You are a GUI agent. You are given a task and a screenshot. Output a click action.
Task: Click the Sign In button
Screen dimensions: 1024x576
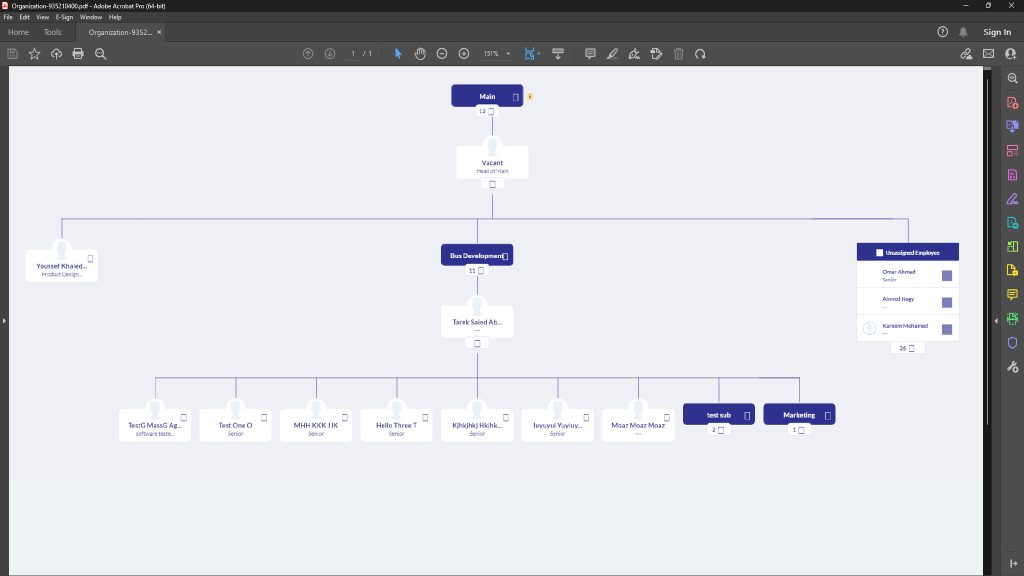tap(997, 32)
